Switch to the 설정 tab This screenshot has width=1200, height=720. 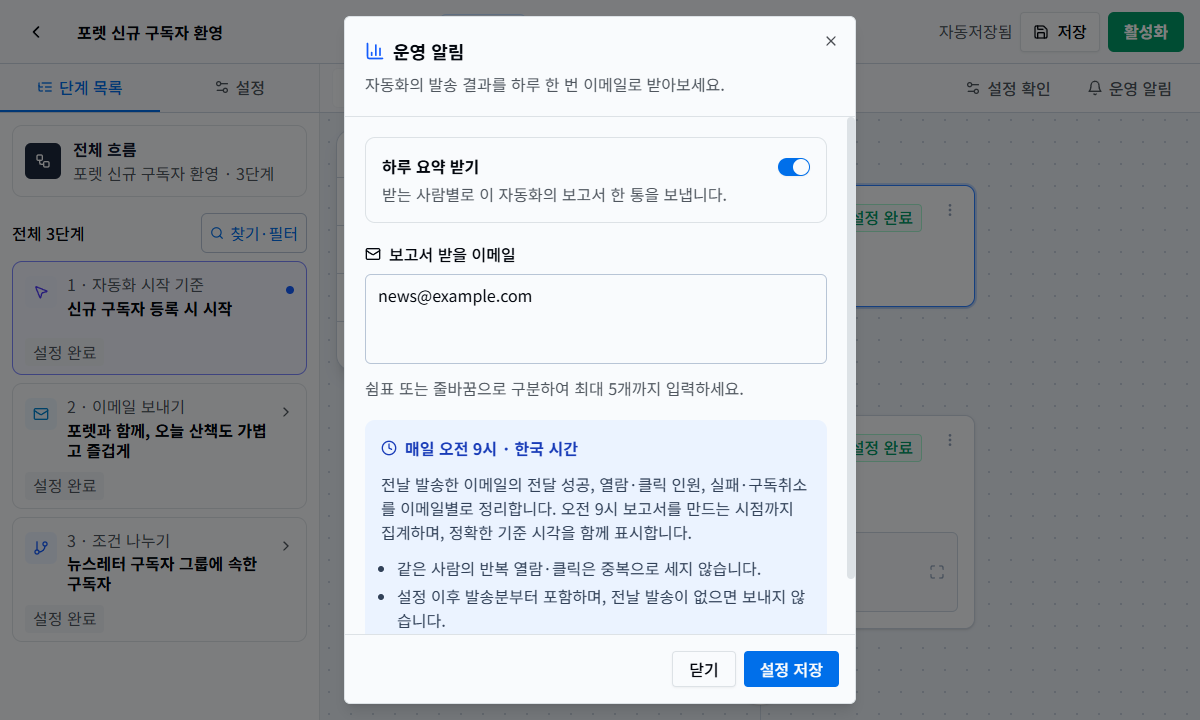pos(240,88)
